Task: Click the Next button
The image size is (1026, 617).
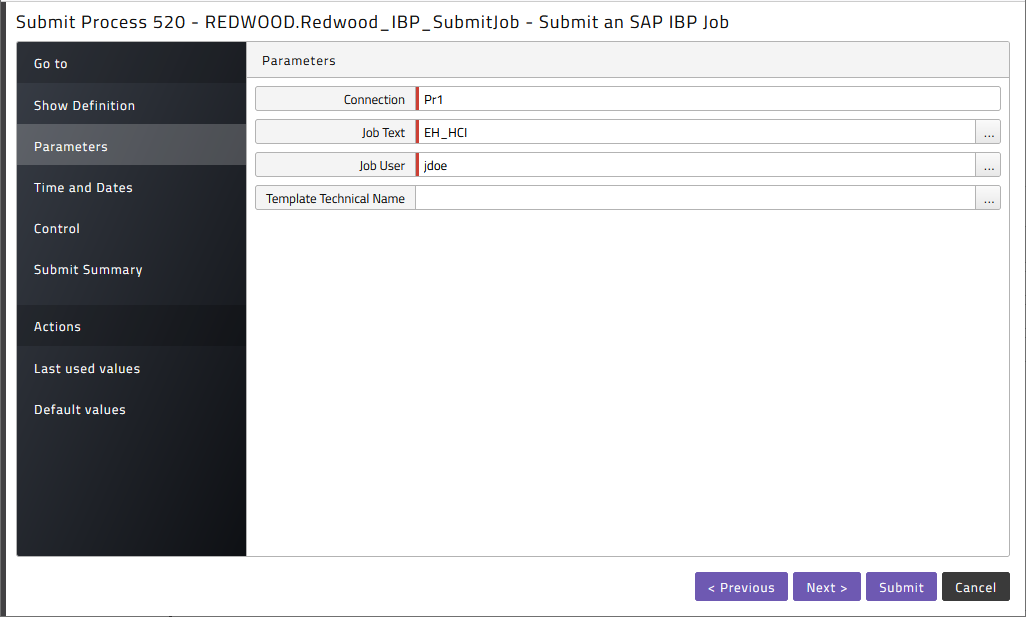Action: click(826, 587)
